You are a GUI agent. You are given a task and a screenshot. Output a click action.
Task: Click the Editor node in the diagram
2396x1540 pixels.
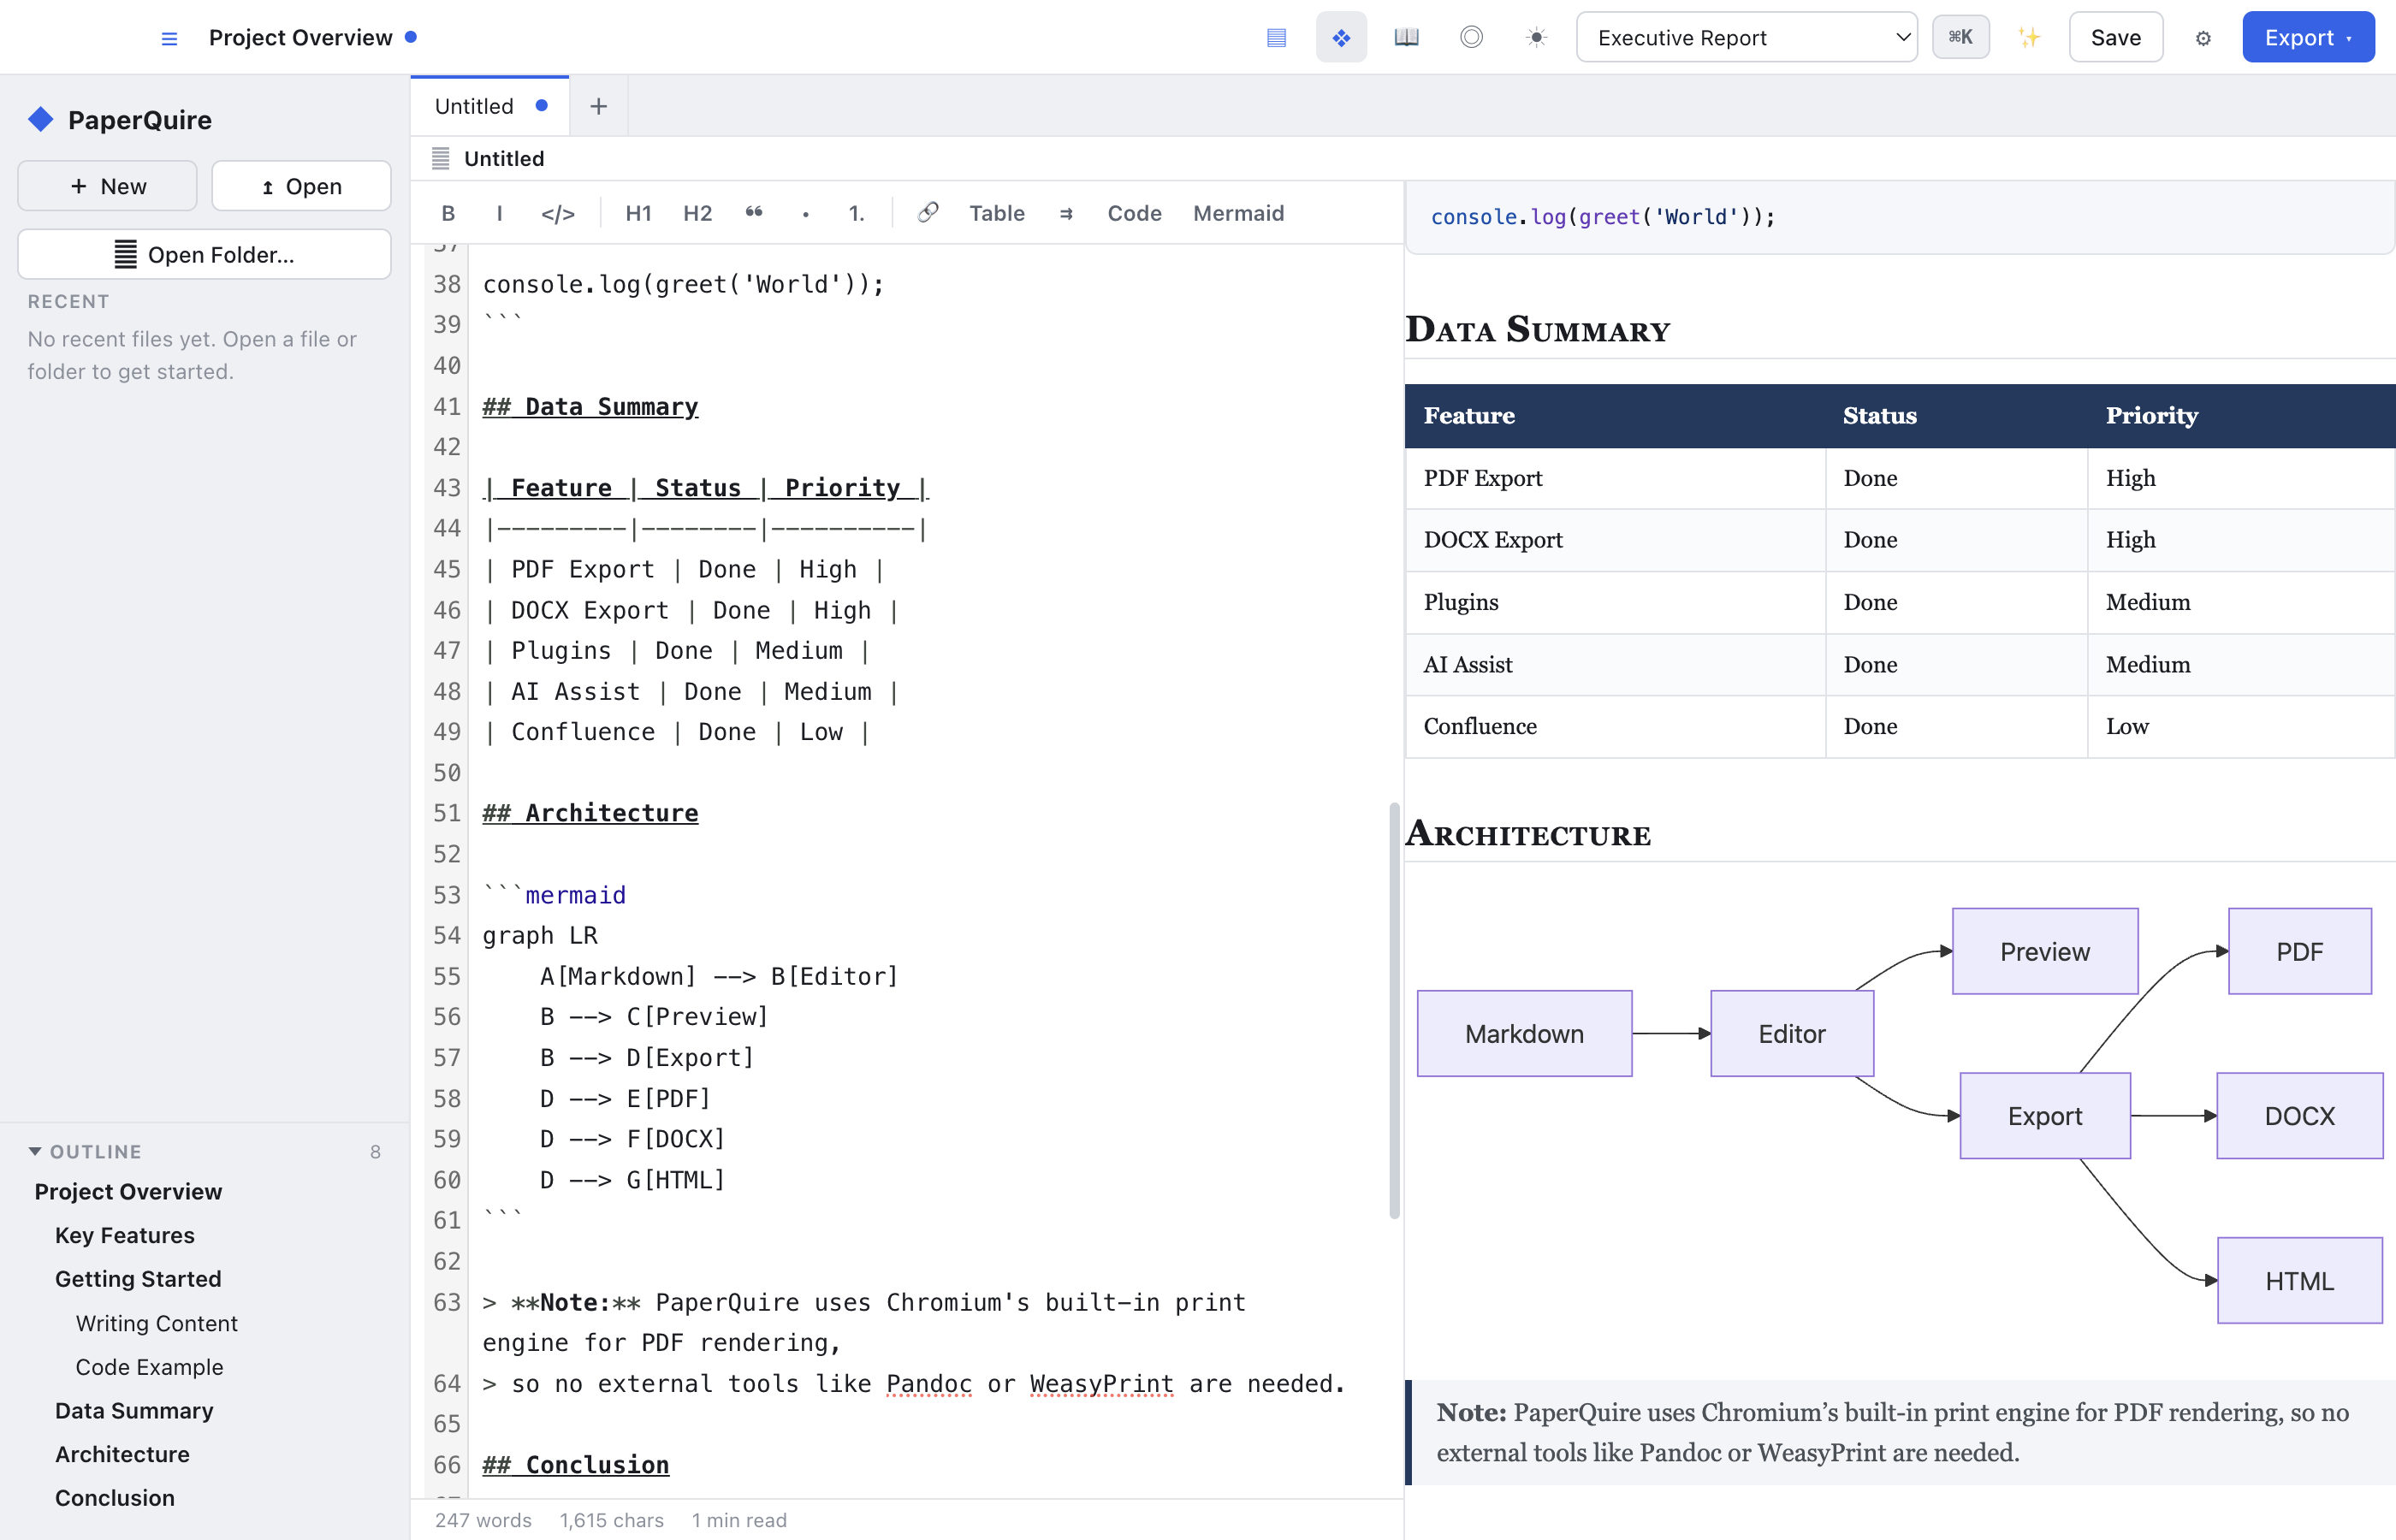(1792, 1033)
